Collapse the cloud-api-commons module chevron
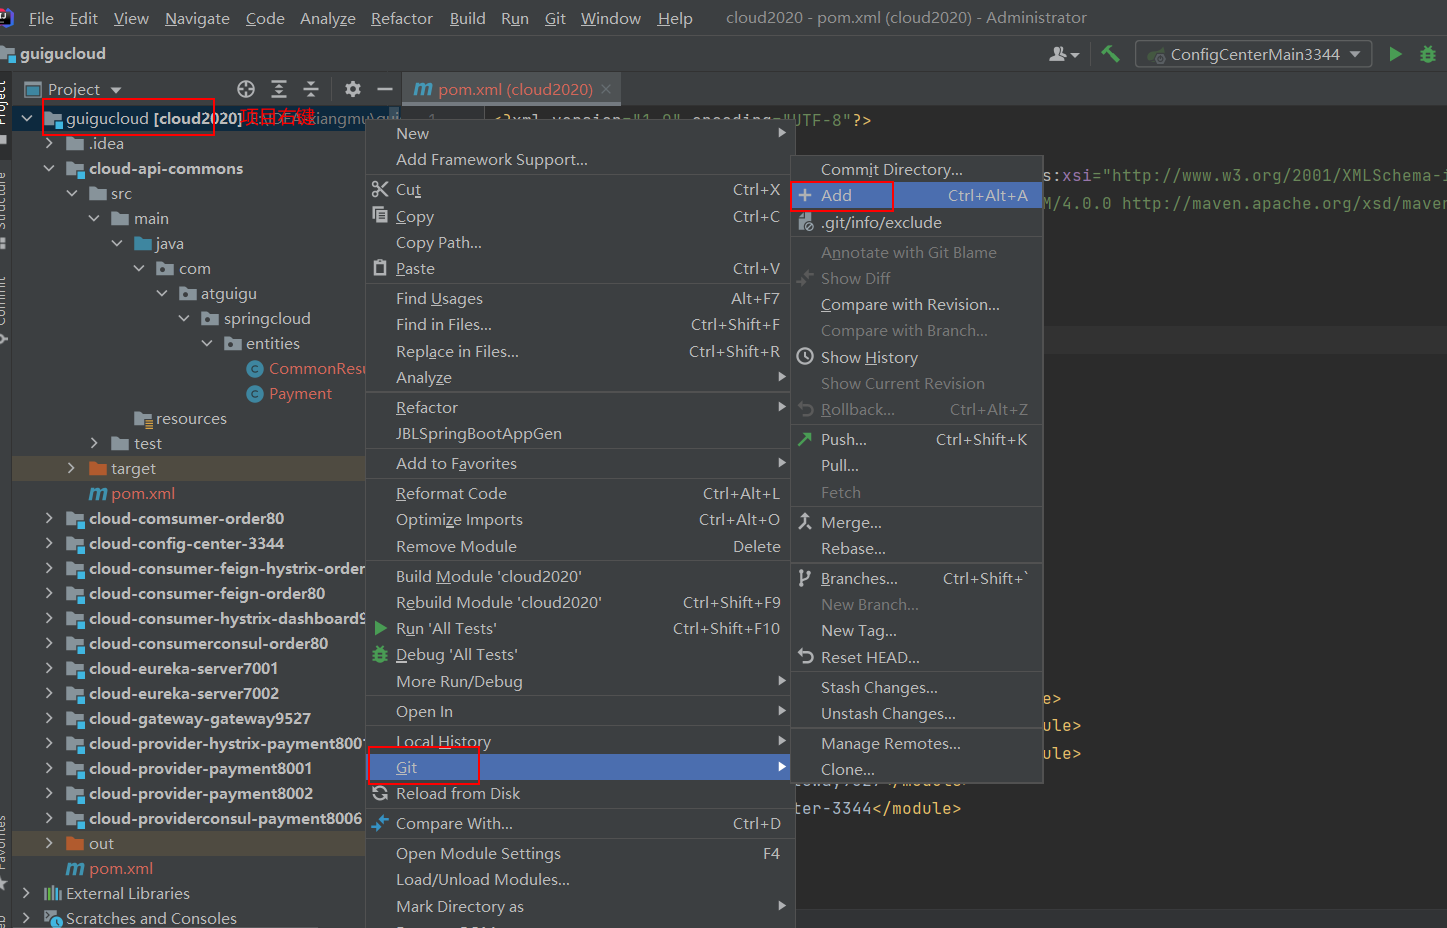 pos(49,168)
